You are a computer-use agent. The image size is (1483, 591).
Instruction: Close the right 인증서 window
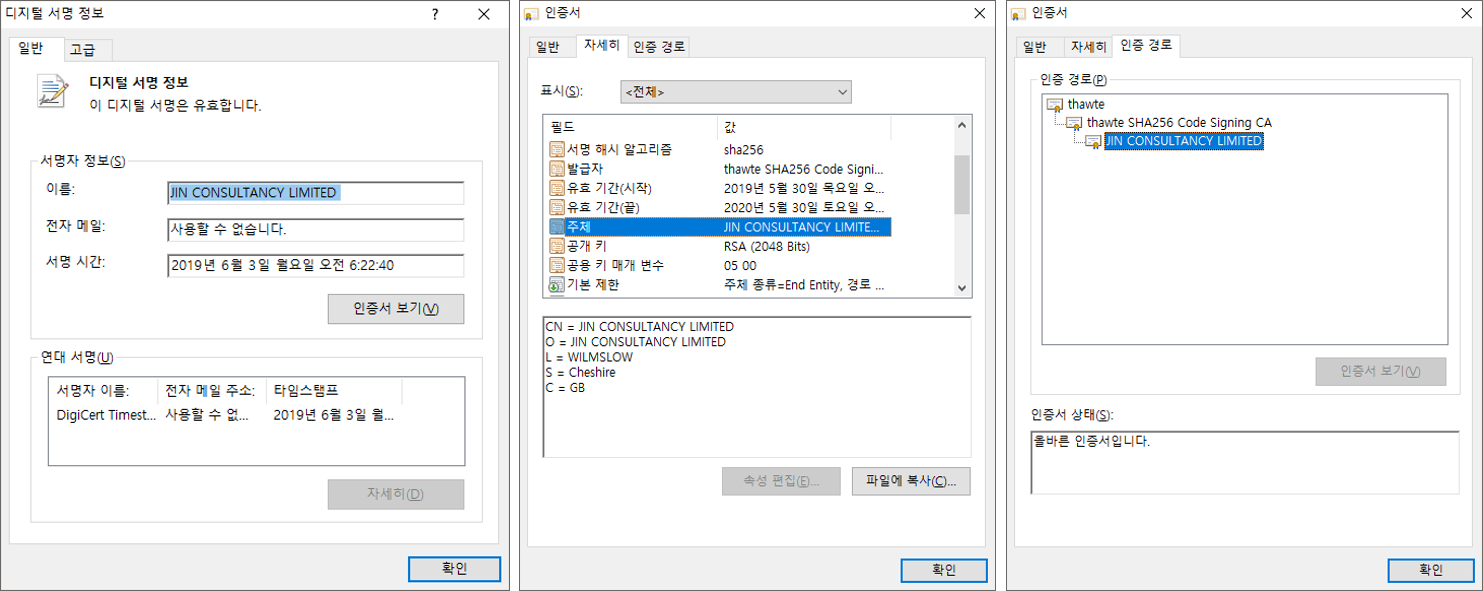1467,14
